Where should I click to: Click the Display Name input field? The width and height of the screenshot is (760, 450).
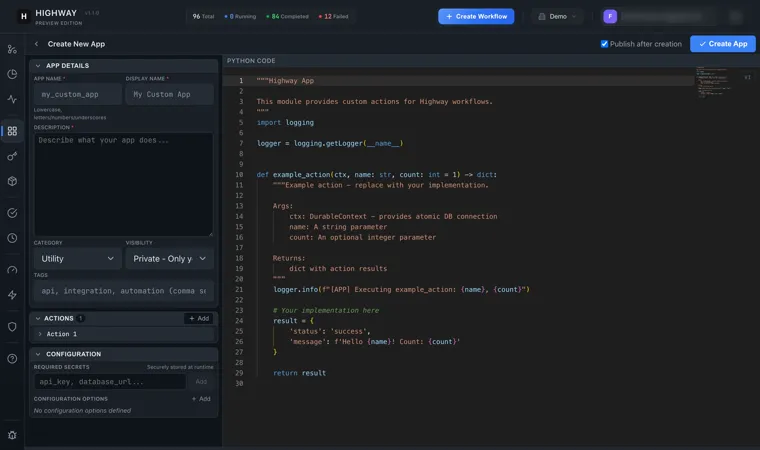click(x=170, y=95)
